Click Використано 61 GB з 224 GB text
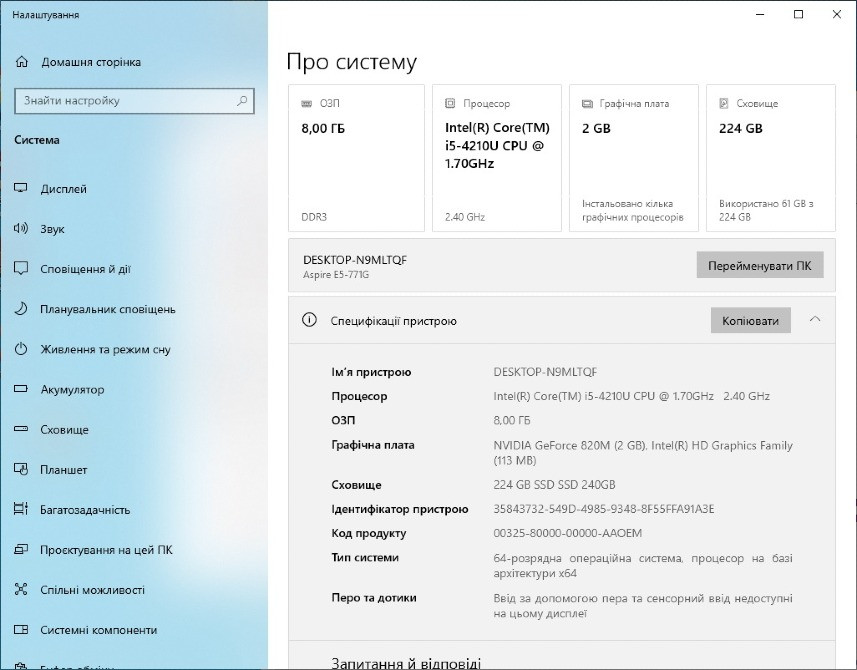857x670 pixels. coord(766,210)
